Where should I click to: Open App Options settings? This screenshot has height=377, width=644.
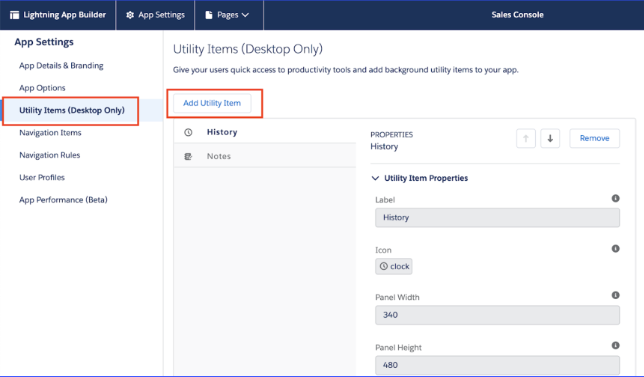42,88
